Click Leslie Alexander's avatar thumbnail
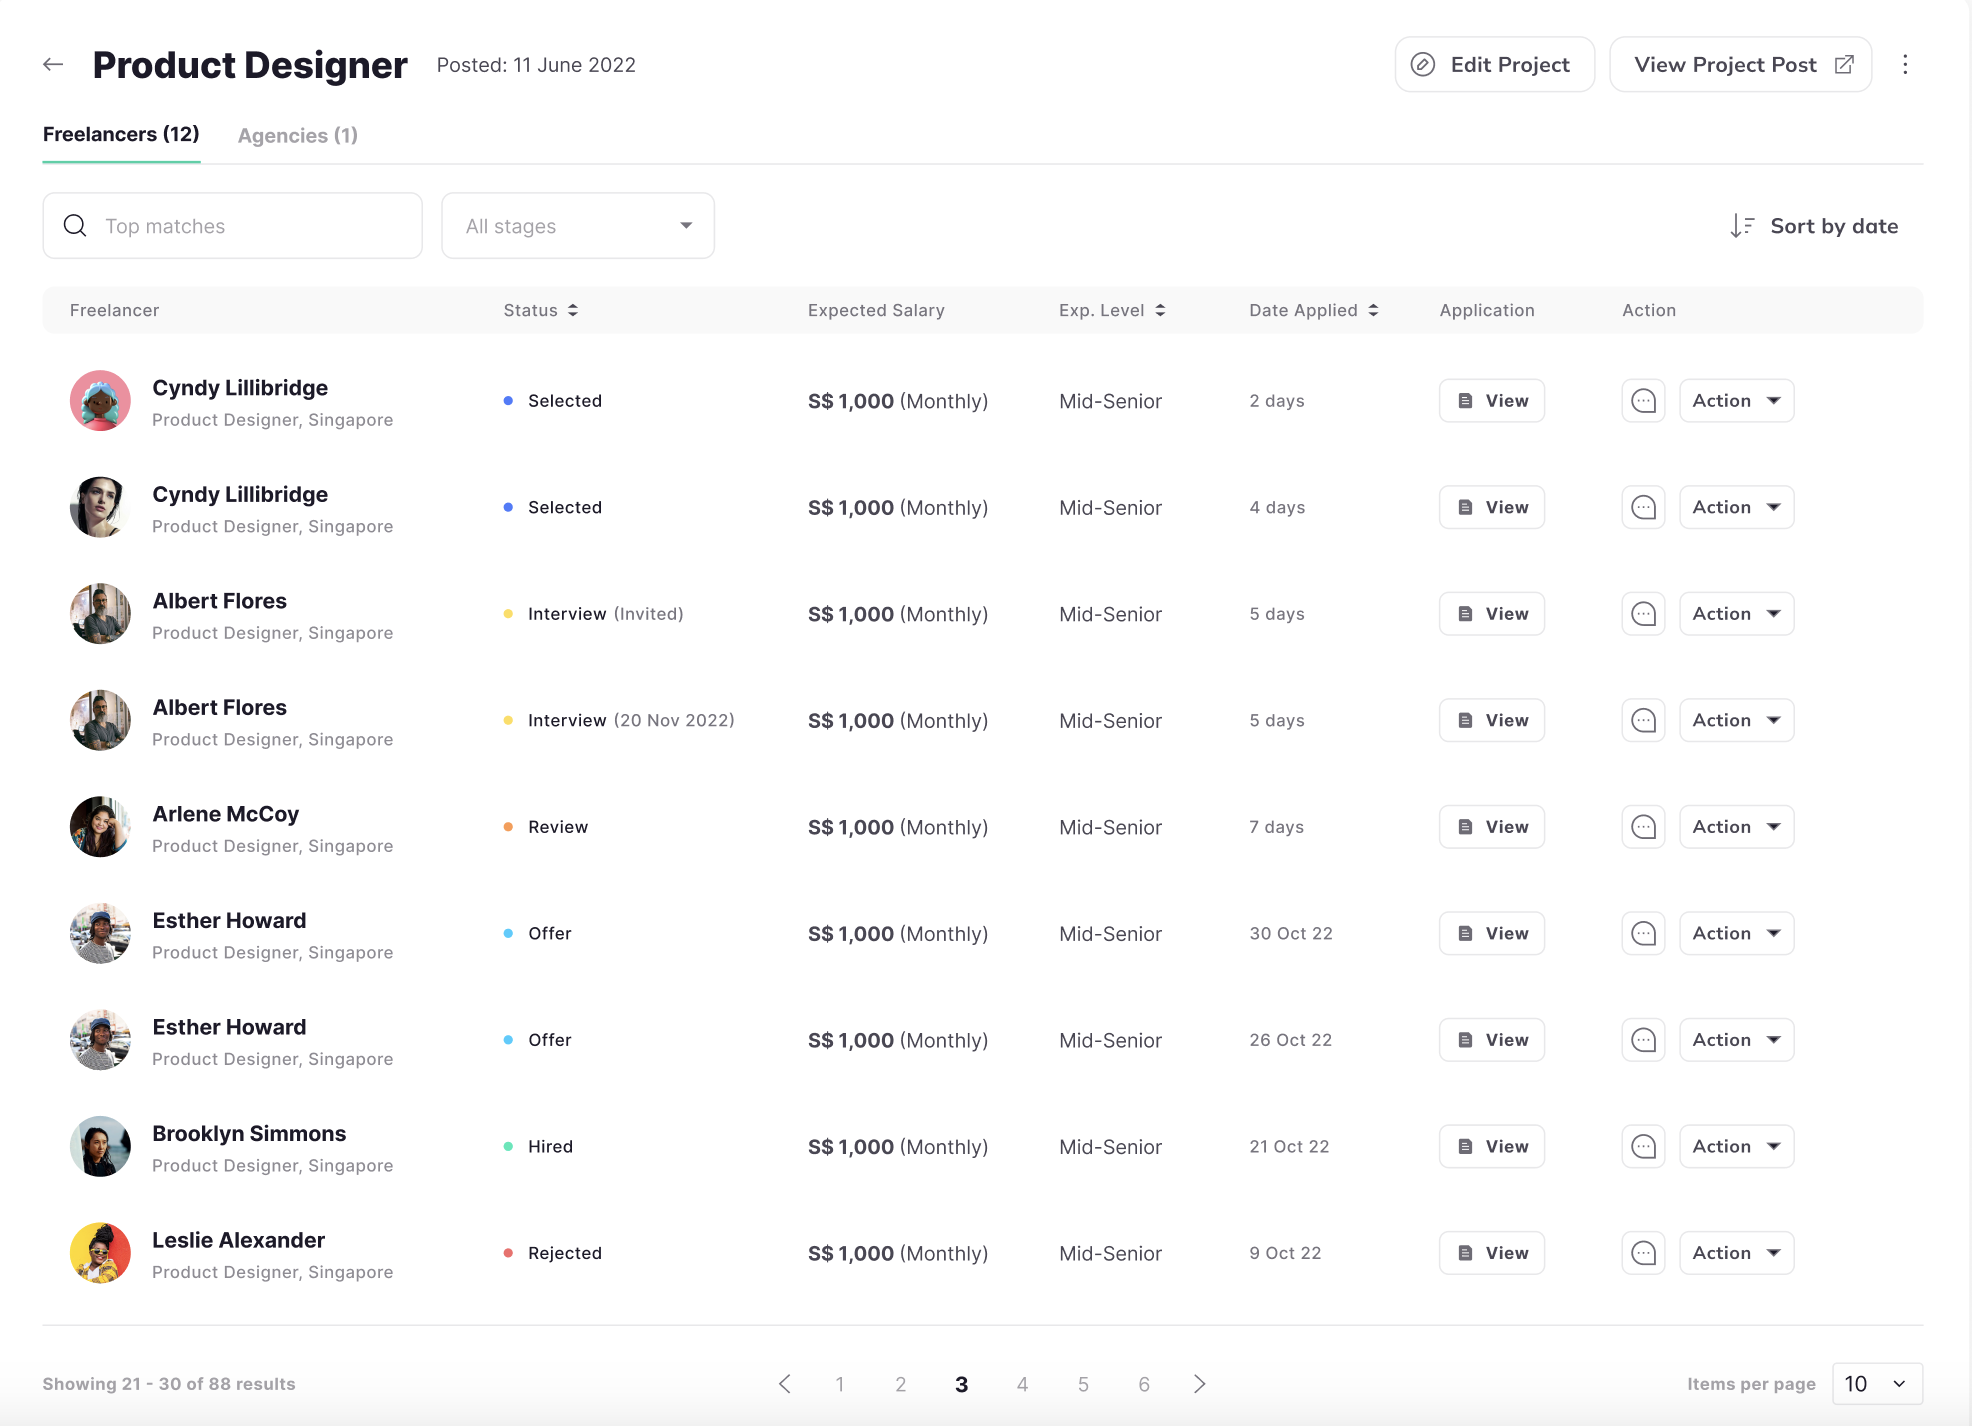Image resolution: width=1972 pixels, height=1426 pixels. (100, 1253)
